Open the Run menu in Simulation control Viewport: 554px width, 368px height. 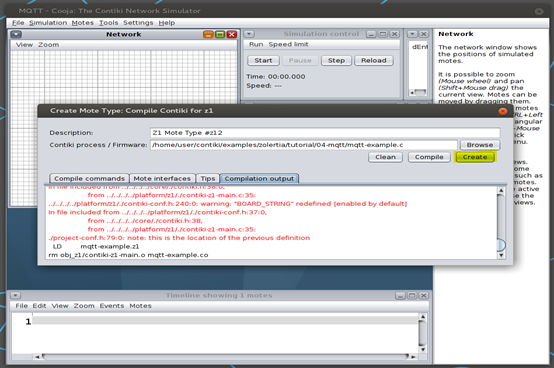[x=256, y=44]
